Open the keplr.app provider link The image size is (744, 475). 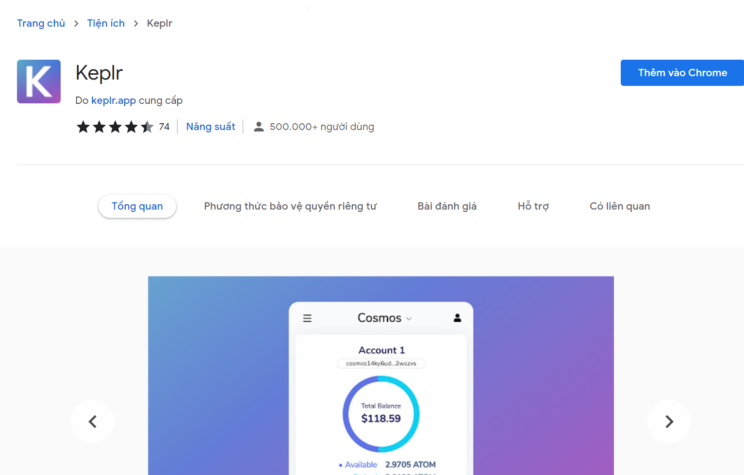coord(113,100)
